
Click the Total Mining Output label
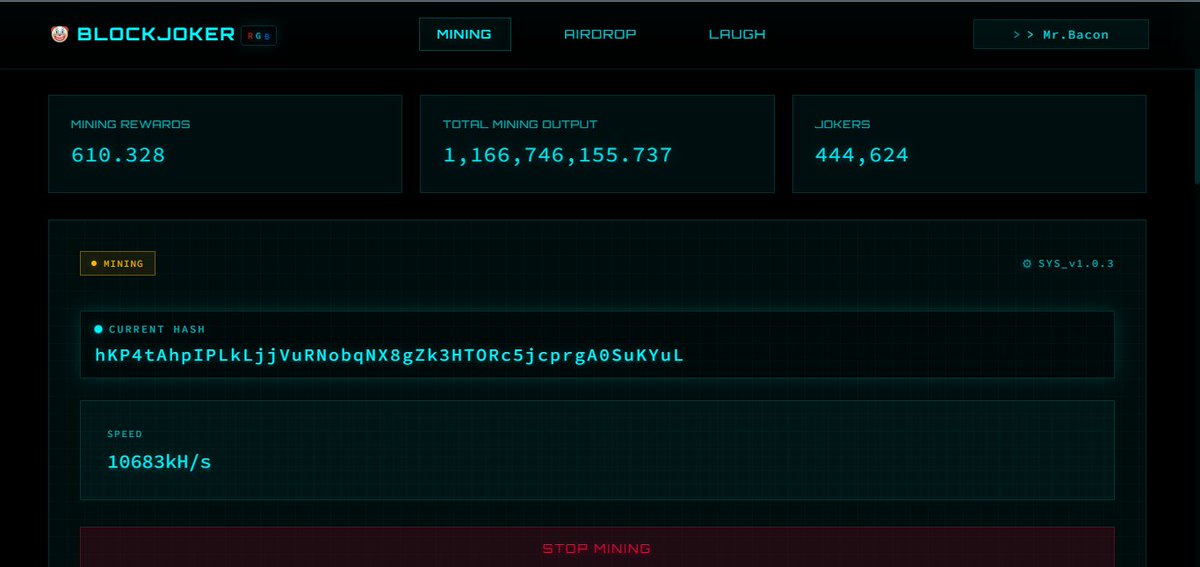coord(520,124)
